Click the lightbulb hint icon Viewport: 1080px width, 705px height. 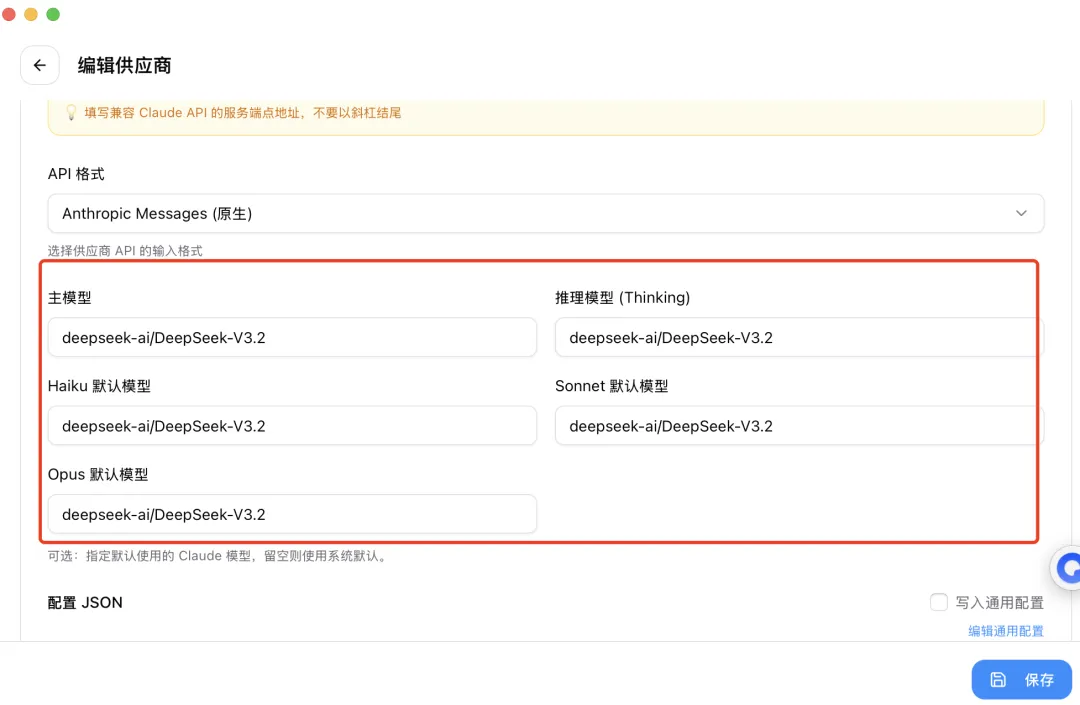[71, 112]
